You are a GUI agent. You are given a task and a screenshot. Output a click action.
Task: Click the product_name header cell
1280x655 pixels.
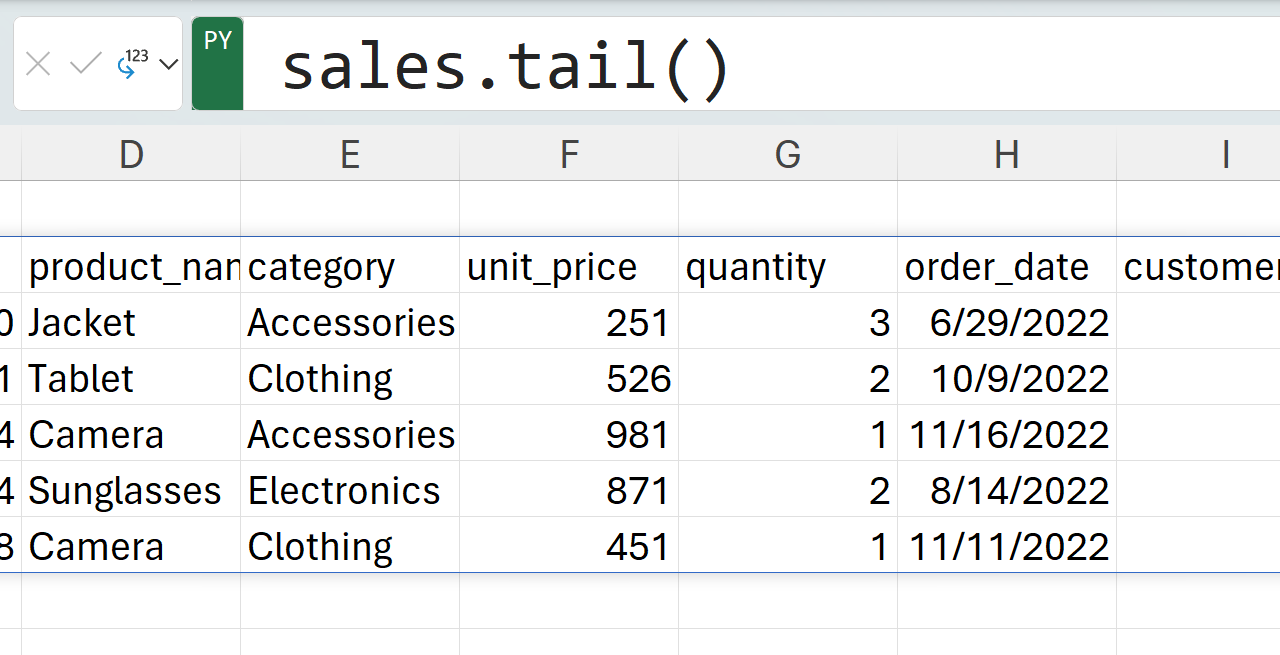(131, 267)
